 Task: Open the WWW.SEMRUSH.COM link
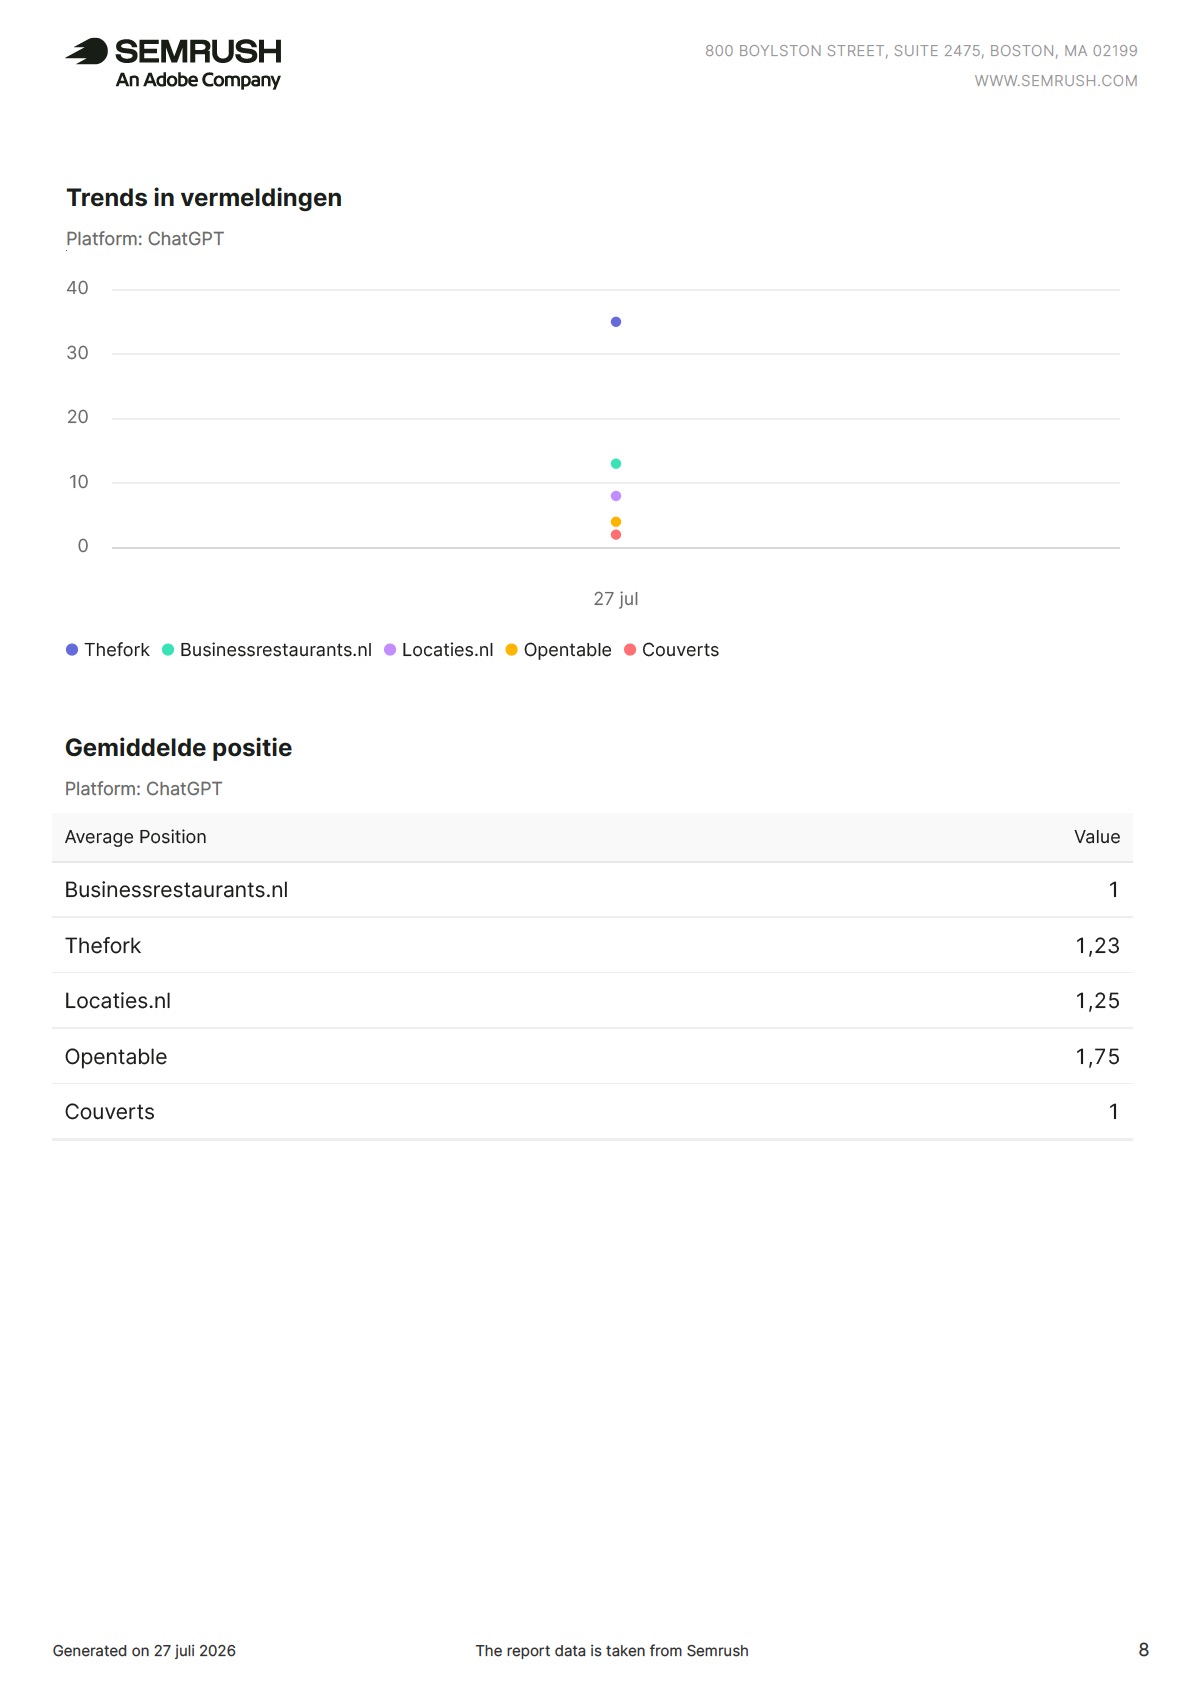pyautogui.click(x=1056, y=81)
